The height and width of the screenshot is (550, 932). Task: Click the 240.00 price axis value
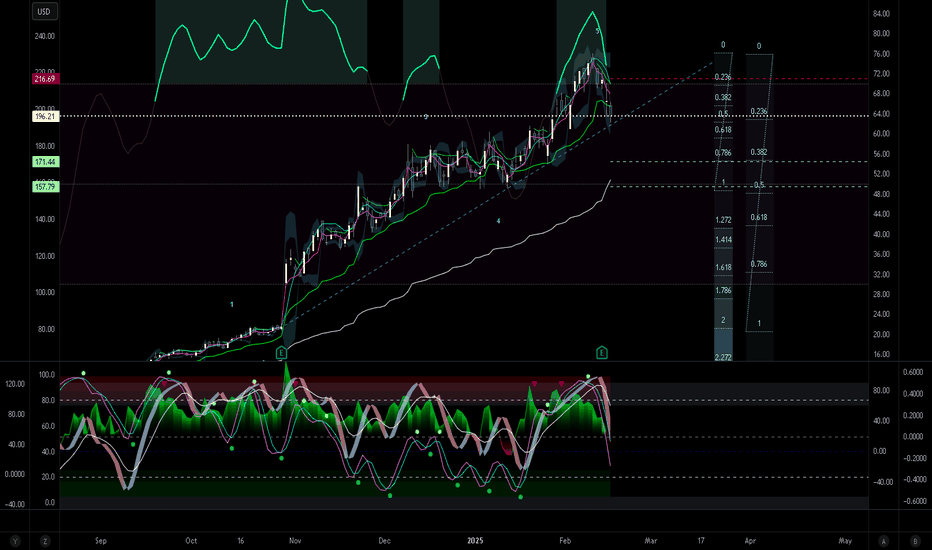(45, 36)
